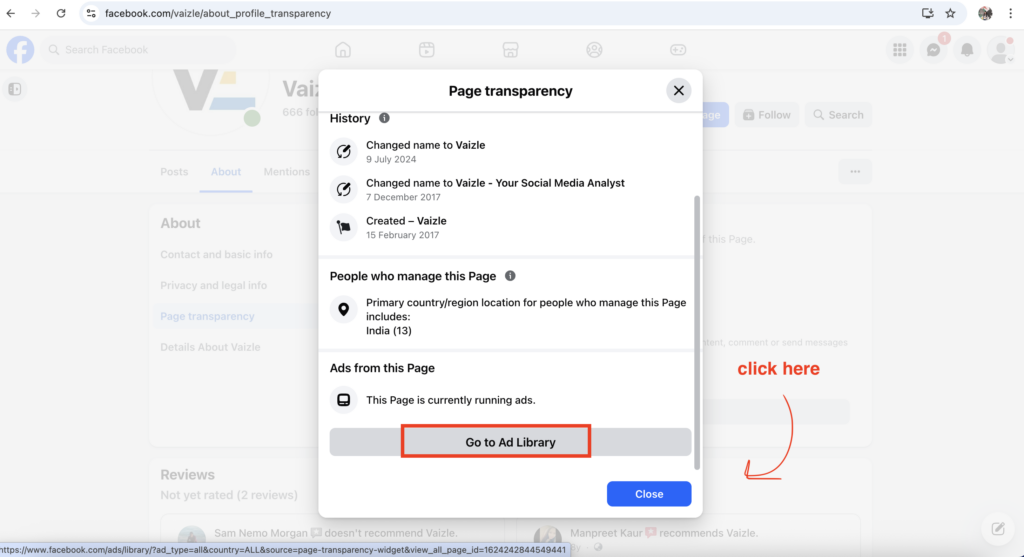Open the Gaming icon in top navigation

(x=678, y=50)
